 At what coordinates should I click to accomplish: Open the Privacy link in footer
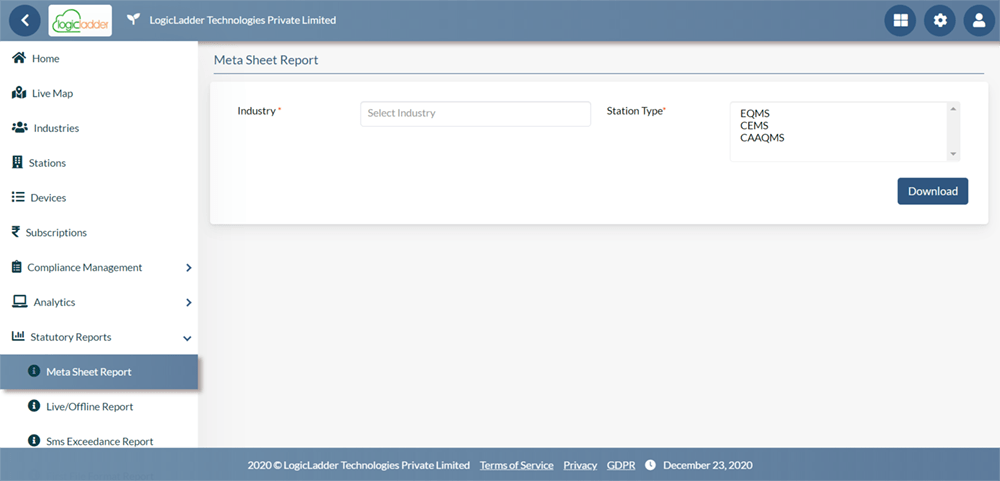point(580,465)
